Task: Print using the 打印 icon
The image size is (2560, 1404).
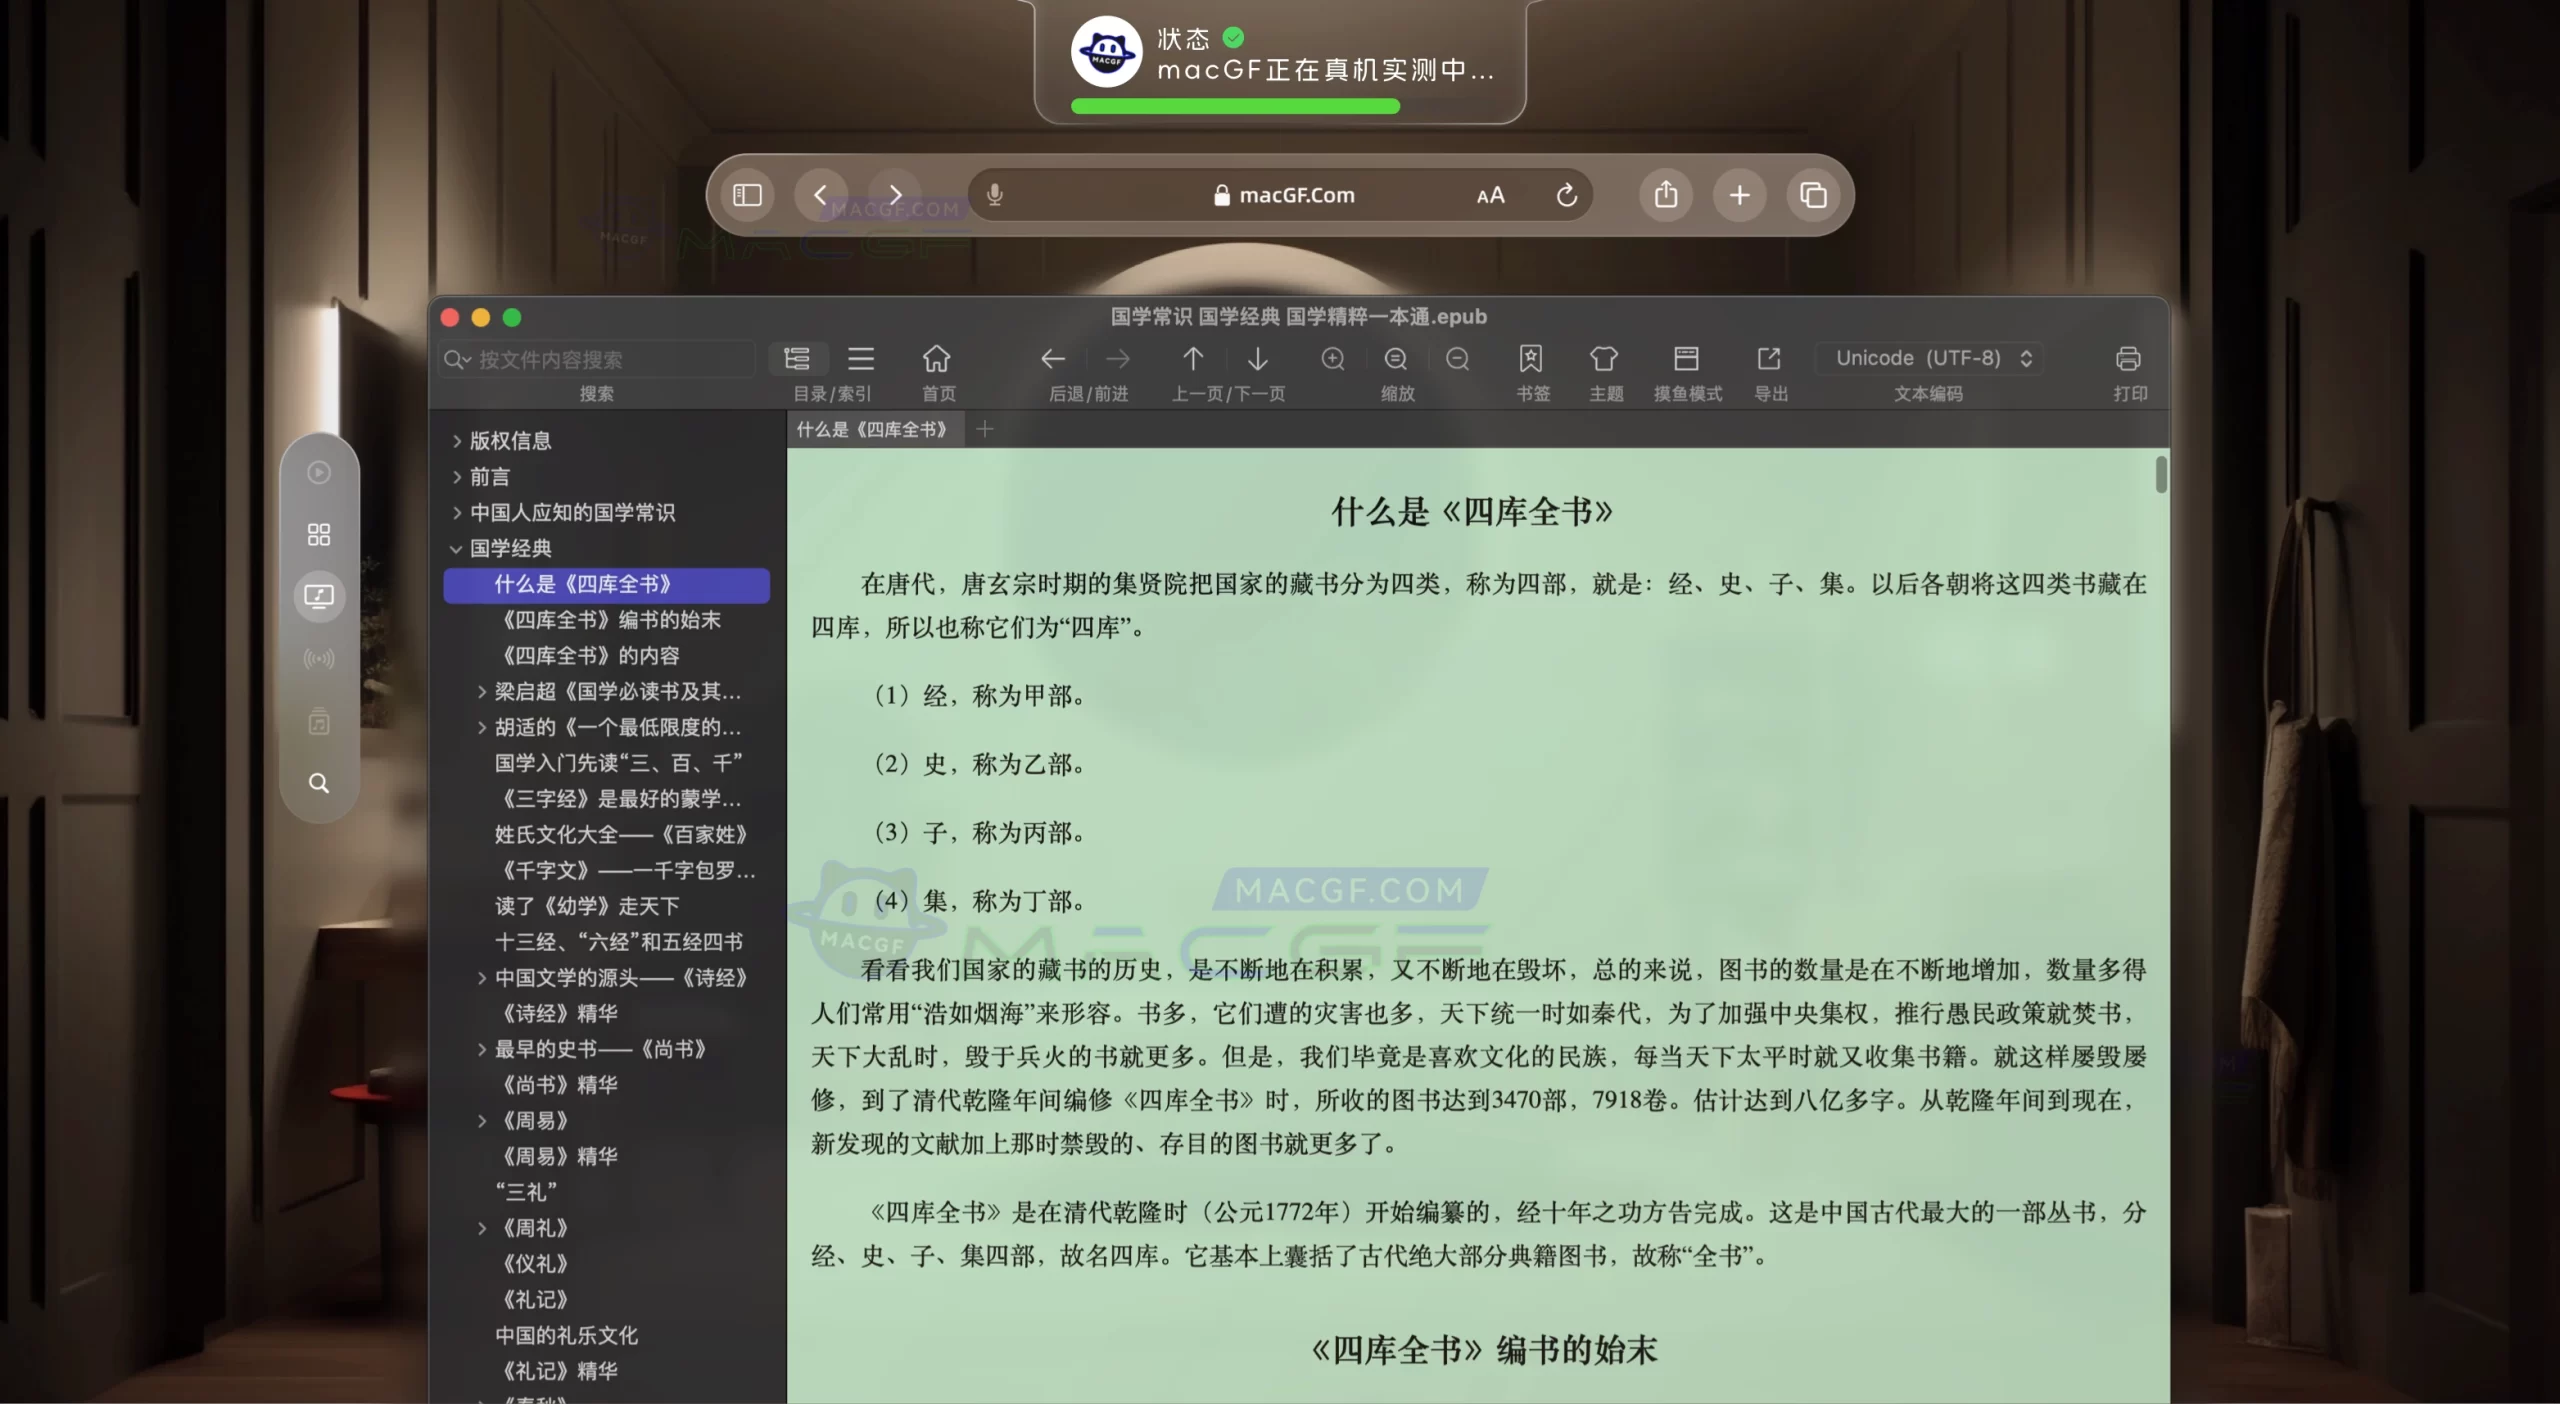Action: point(2128,358)
